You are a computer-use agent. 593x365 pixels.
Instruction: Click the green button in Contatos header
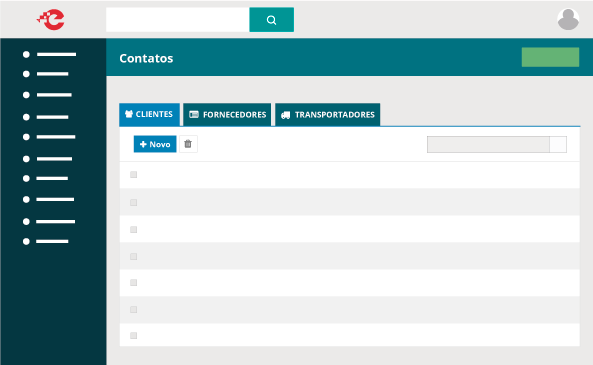tap(550, 57)
